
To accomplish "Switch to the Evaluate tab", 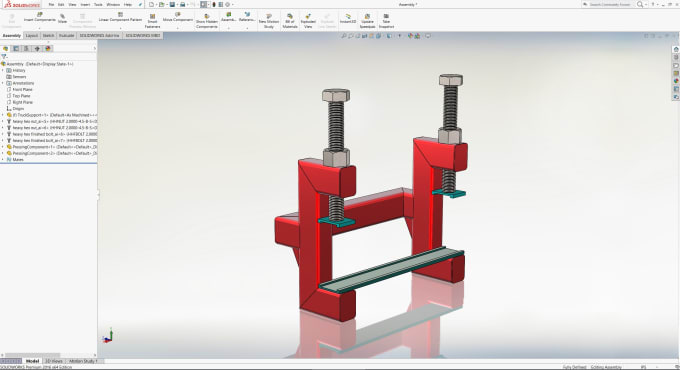I will click(x=66, y=36).
